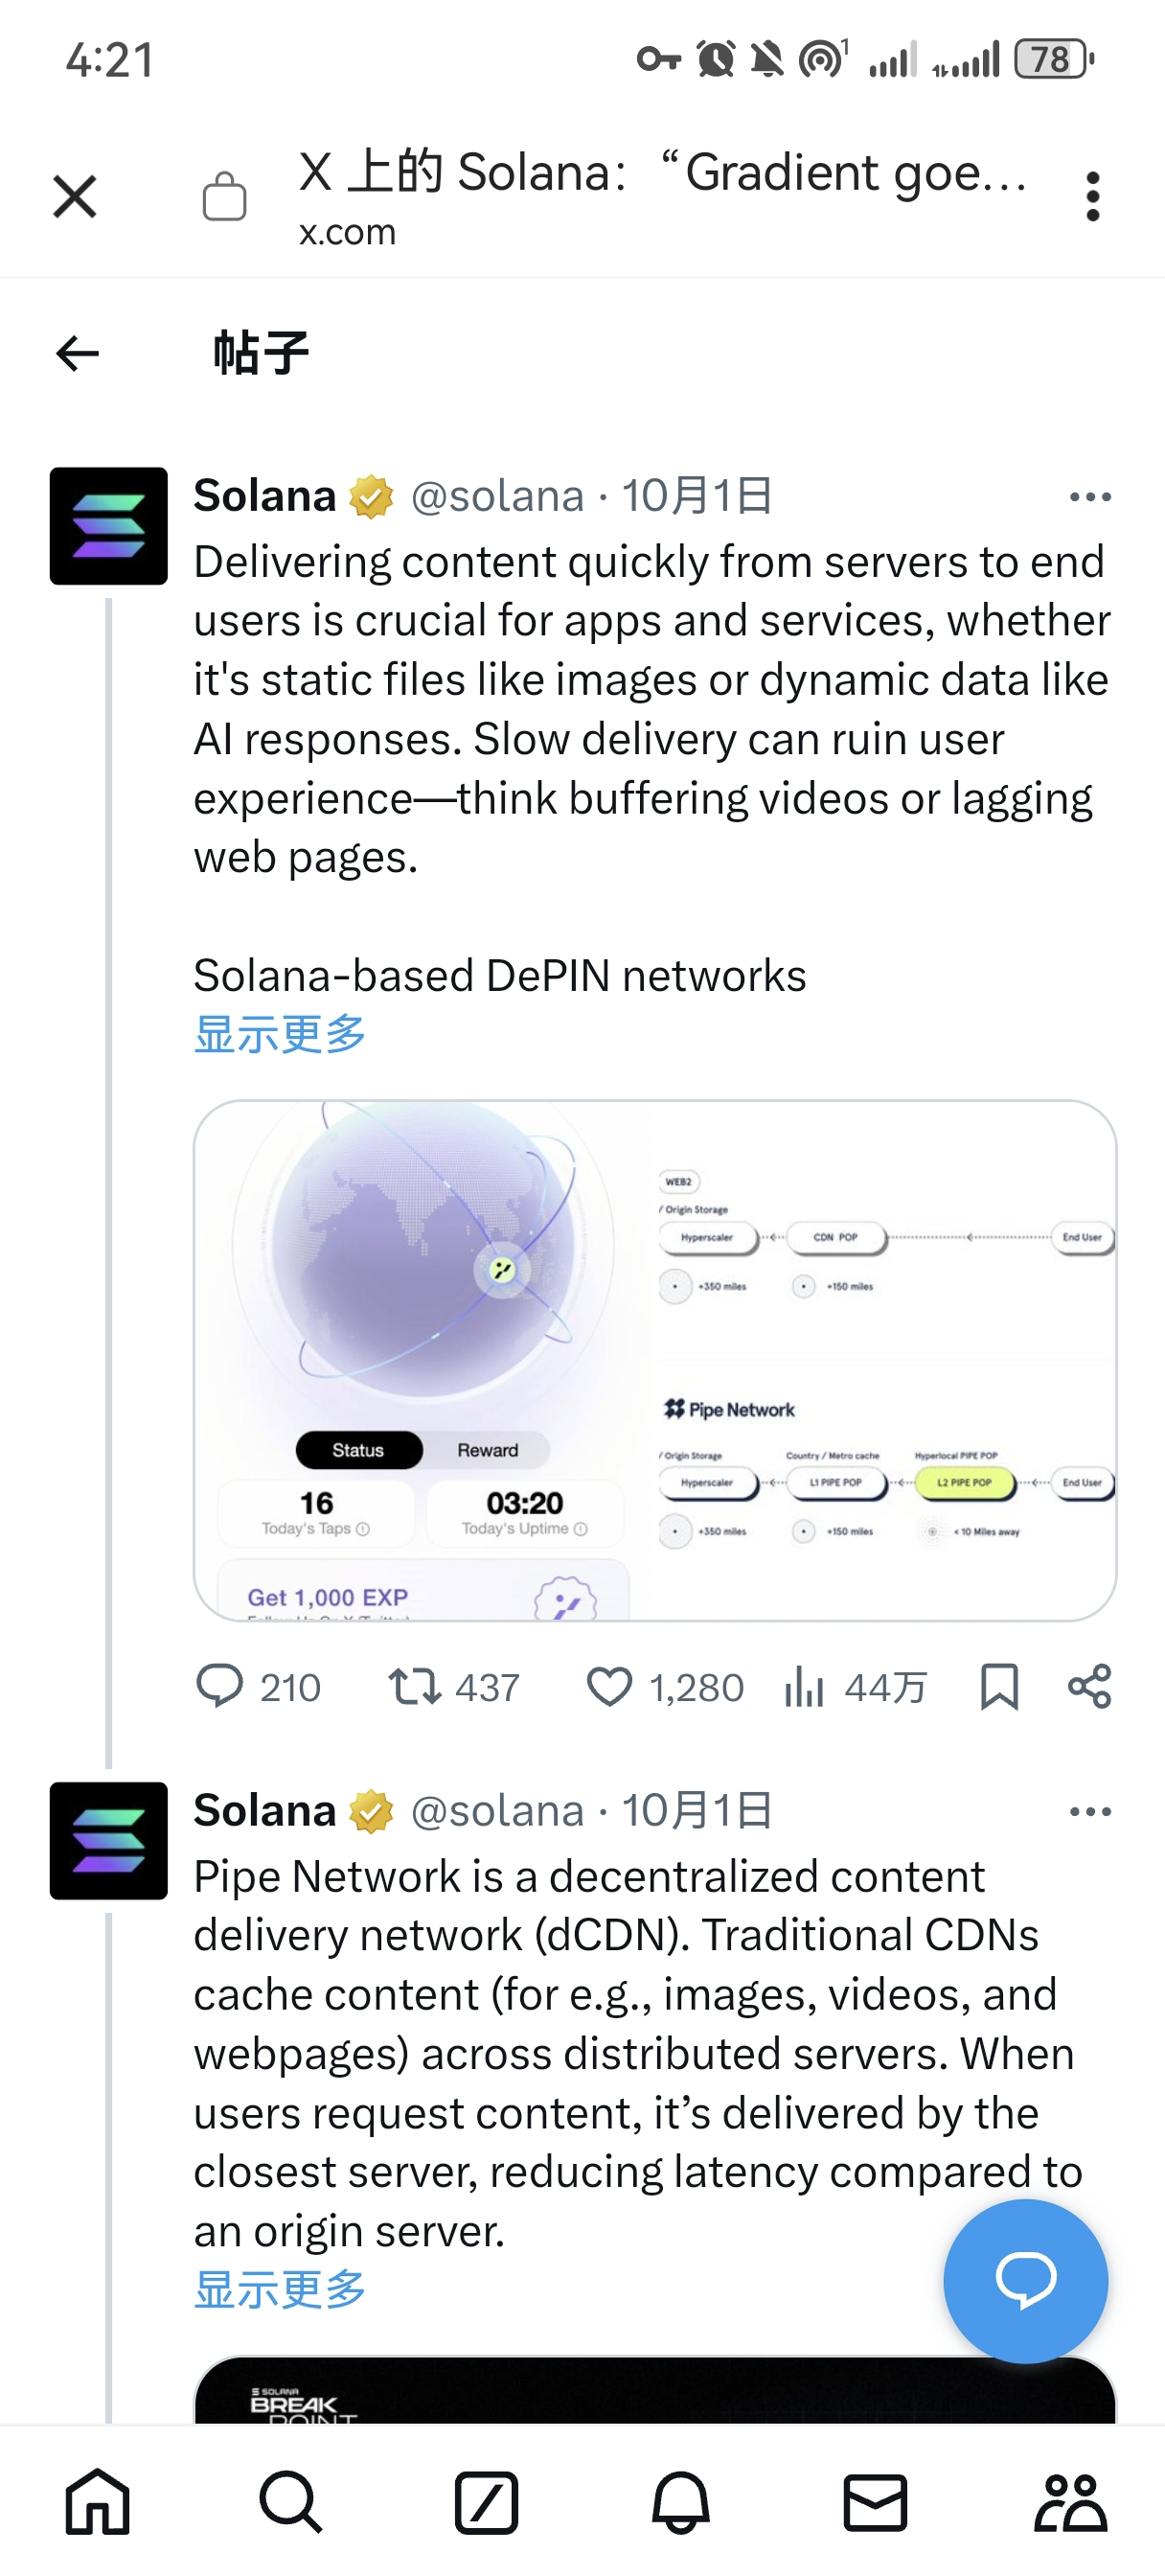Open Search in bottom navigation
The width and height of the screenshot is (1165, 2576).
click(291, 2503)
